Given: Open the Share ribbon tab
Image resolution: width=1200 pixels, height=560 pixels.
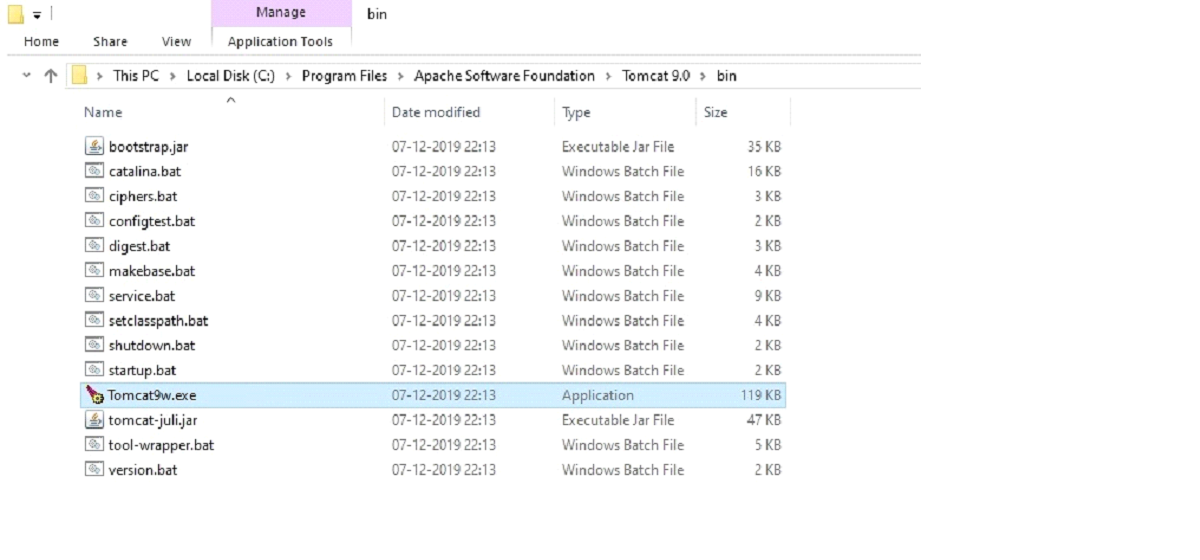Looking at the screenshot, I should (110, 41).
